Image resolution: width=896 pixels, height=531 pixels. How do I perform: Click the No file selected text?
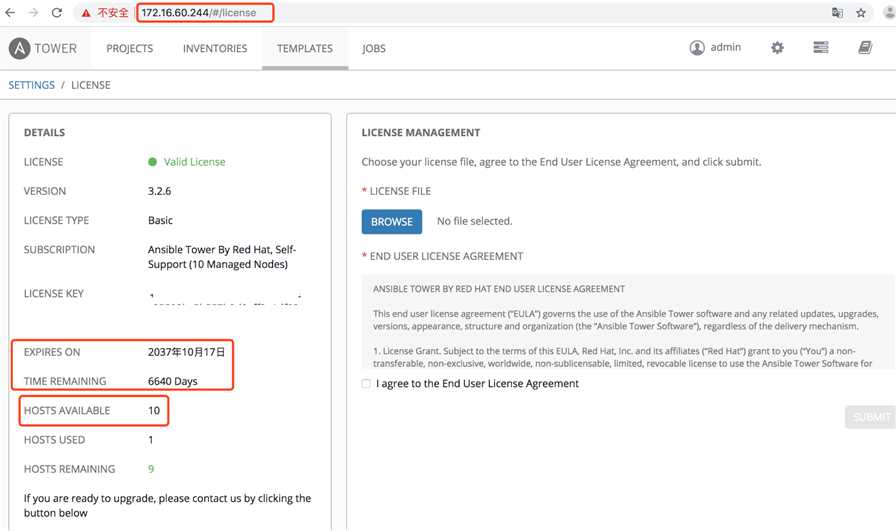pos(474,221)
